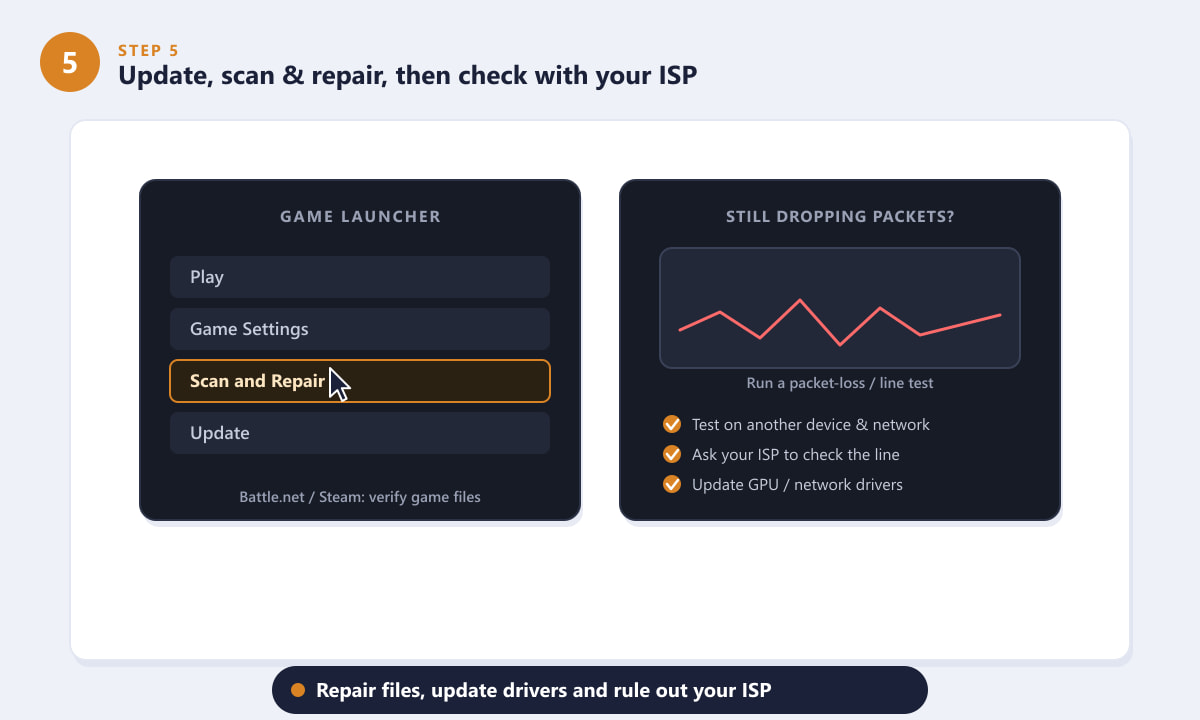Screen dimensions: 1200x720
Task: Click Ask your ISP to check the line
Action: tap(796, 454)
